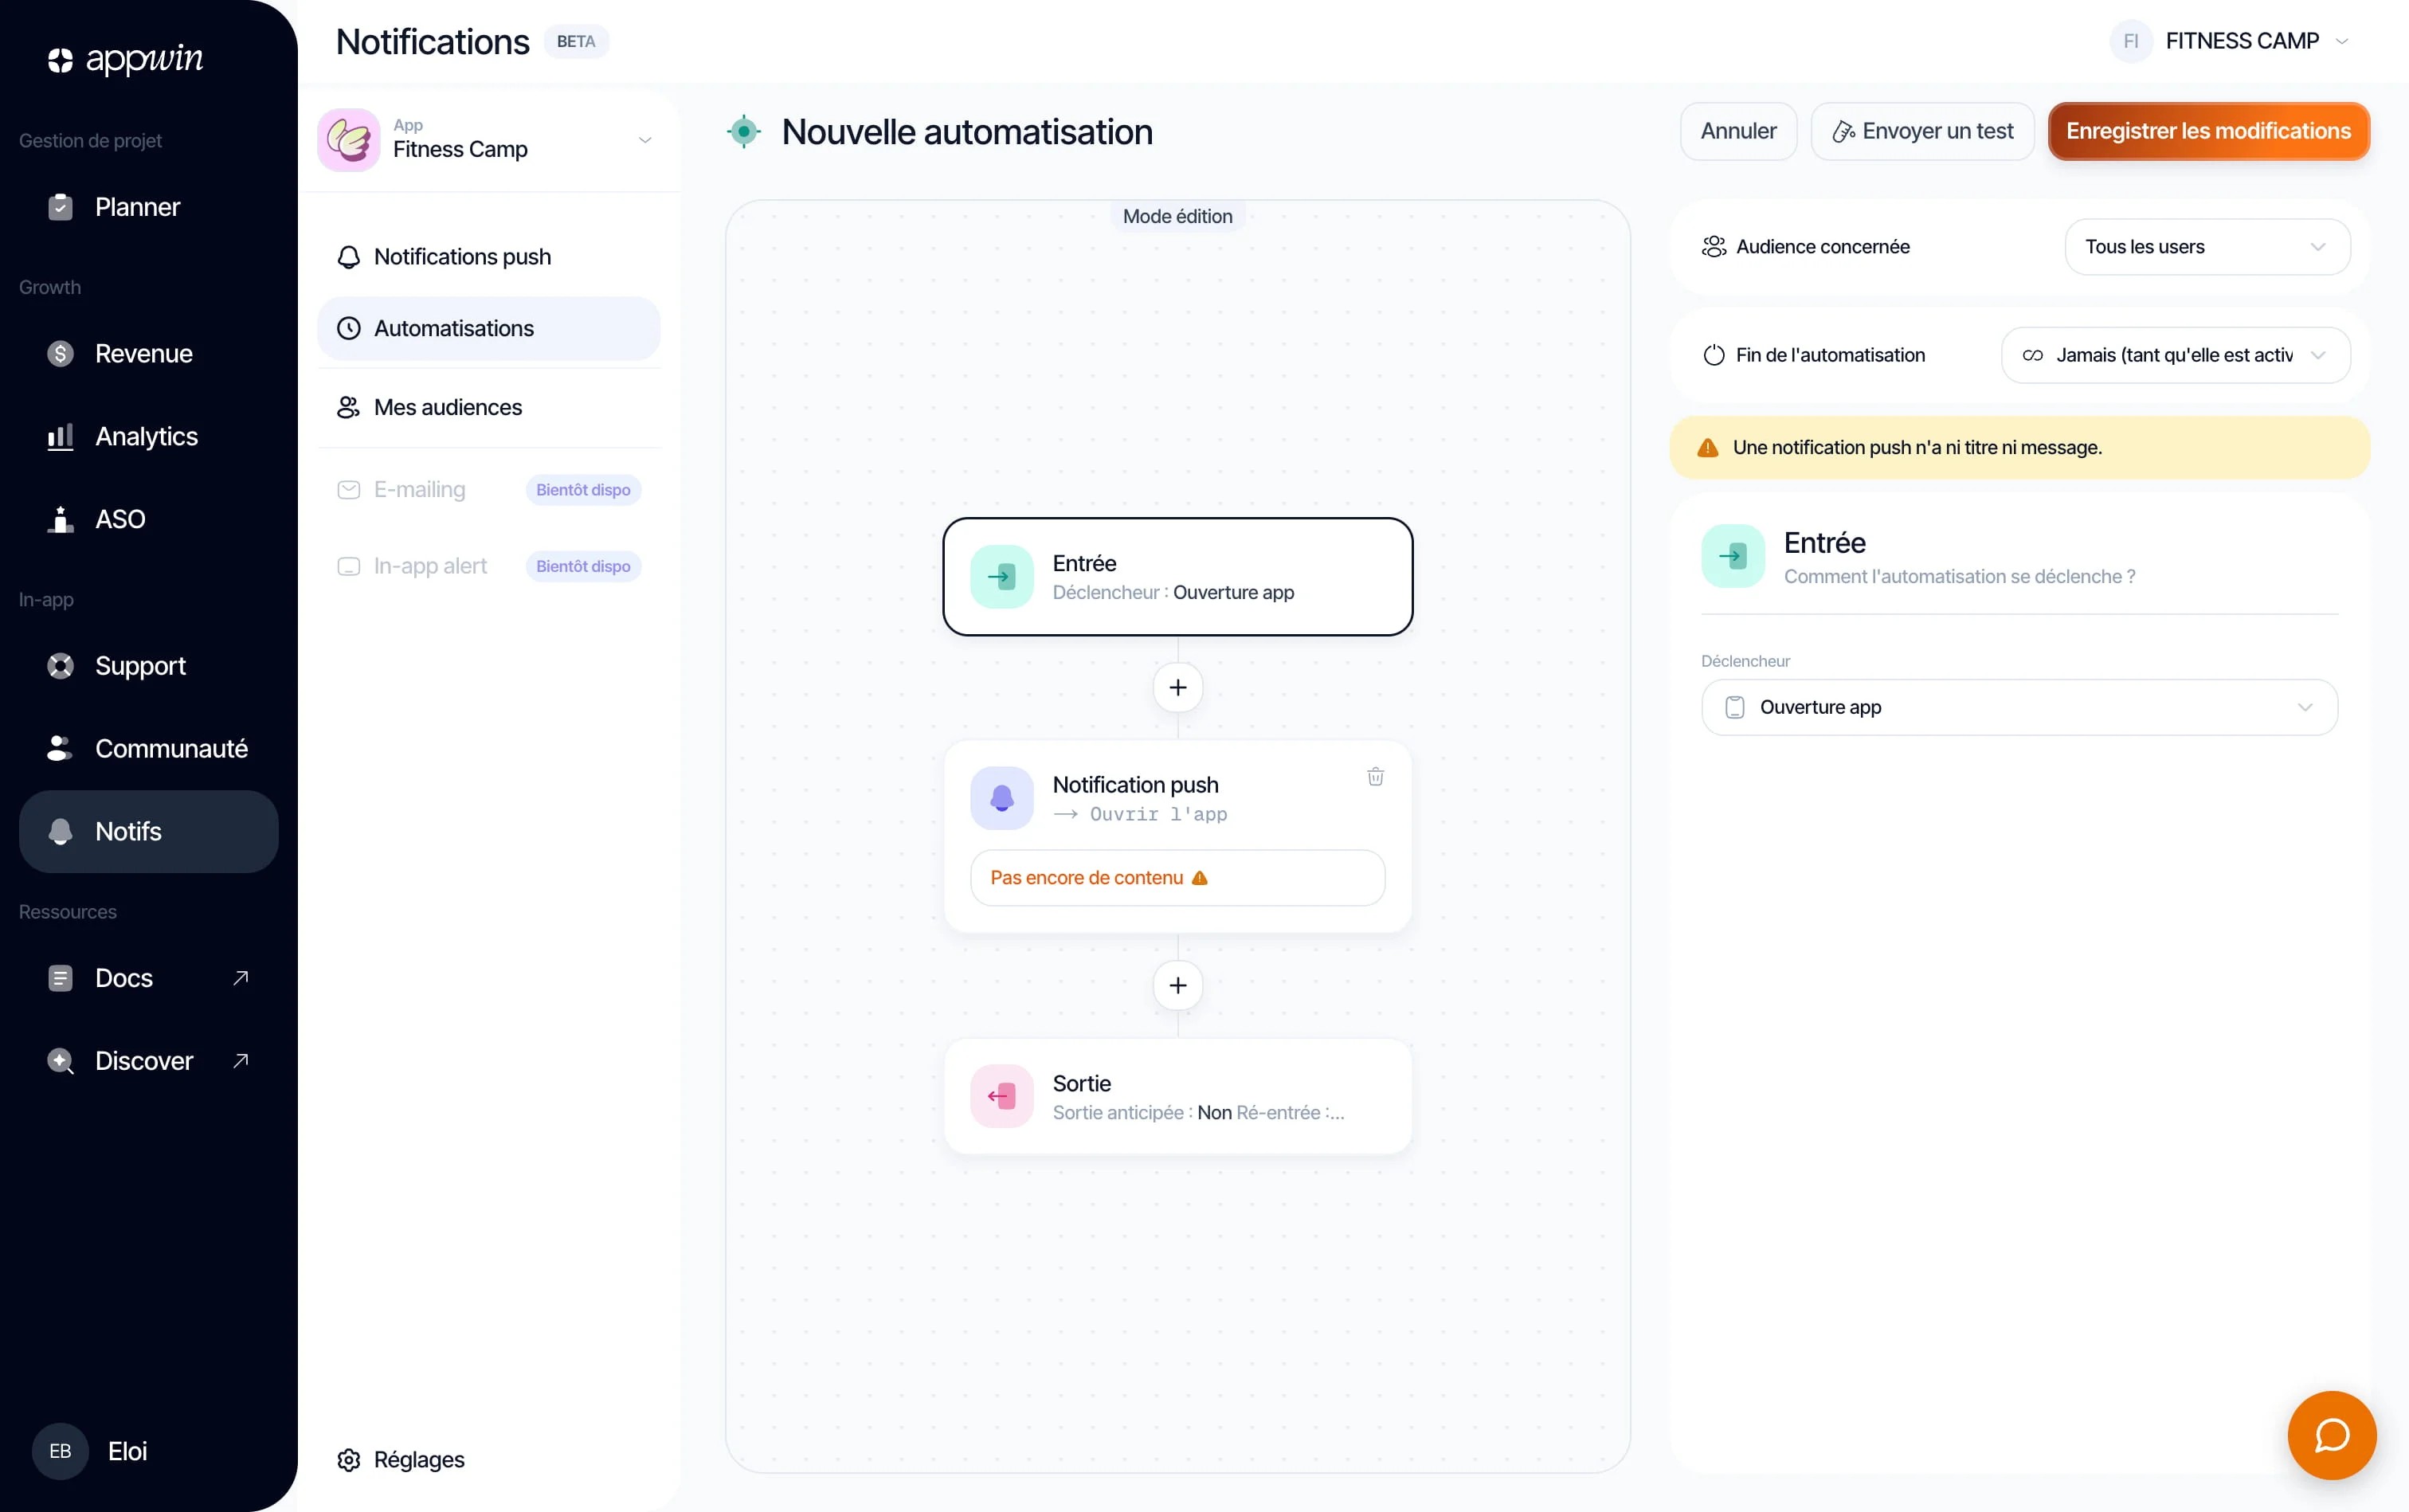
Task: Open the chat support bubble
Action: (2331, 1435)
